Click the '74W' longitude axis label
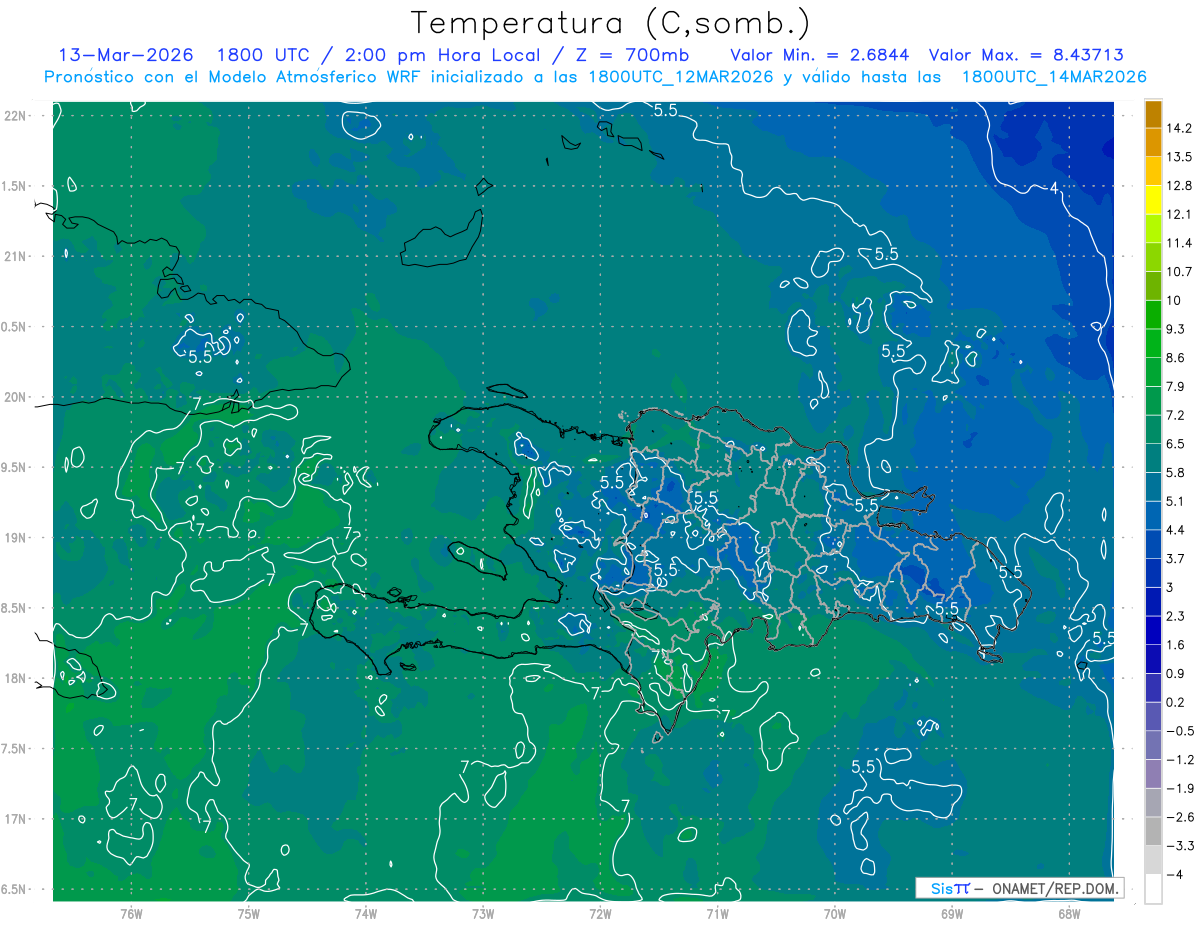This screenshot has height=927, width=1200. pyautogui.click(x=365, y=913)
